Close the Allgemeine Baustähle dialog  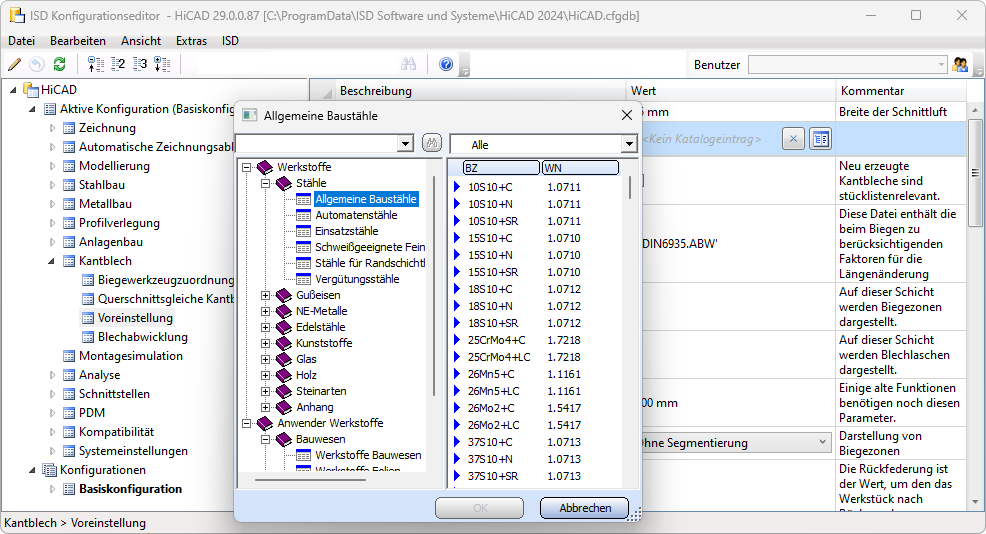click(626, 115)
